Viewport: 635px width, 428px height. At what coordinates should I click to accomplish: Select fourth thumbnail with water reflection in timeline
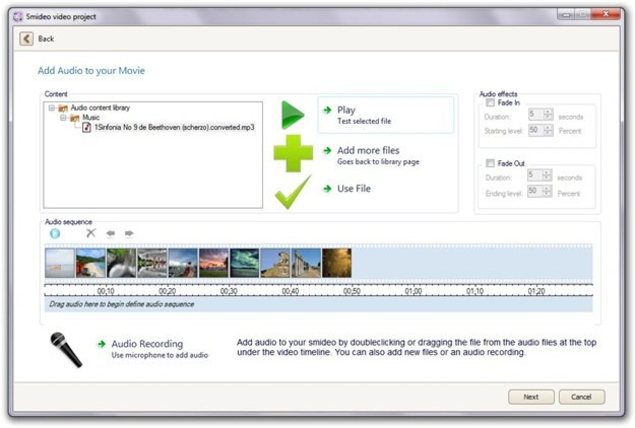pos(152,263)
